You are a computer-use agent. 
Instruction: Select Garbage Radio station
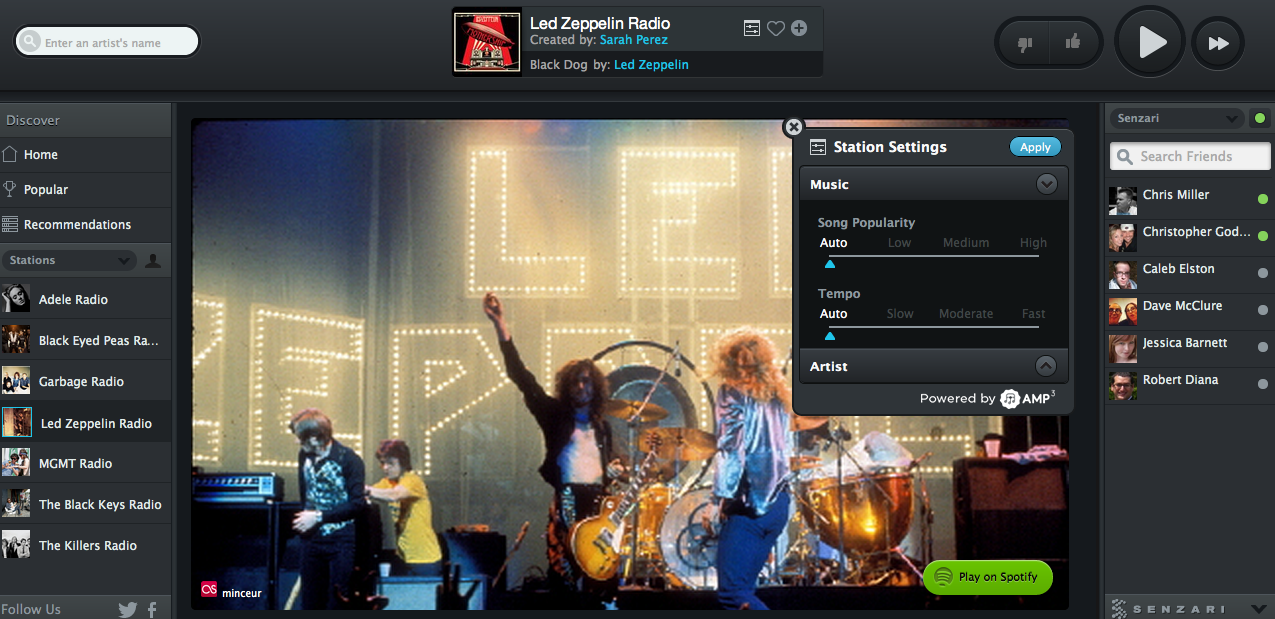pyautogui.click(x=86, y=381)
